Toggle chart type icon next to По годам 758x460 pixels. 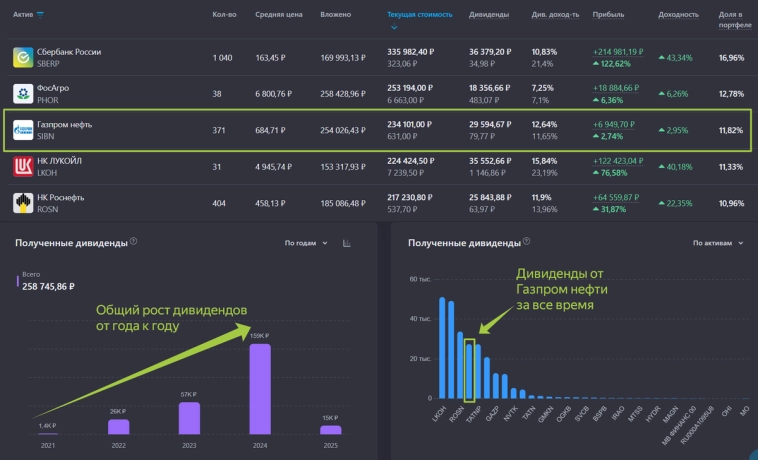(347, 243)
